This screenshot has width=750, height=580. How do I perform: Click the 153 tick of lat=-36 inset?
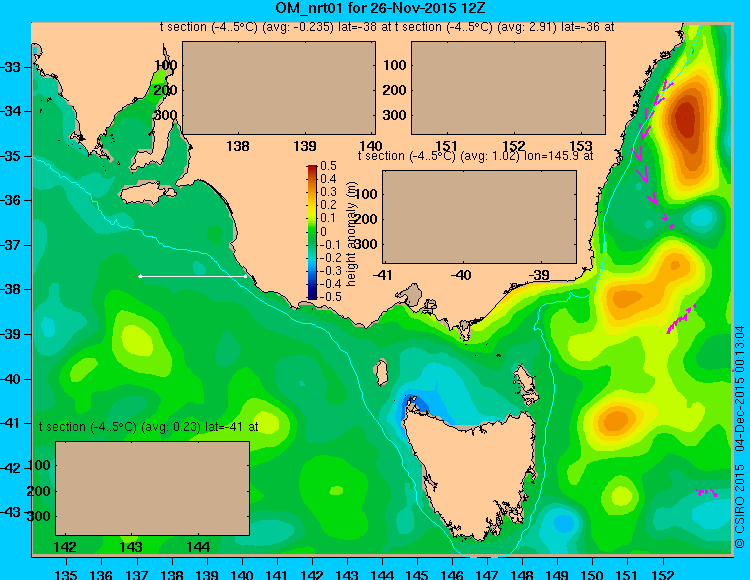[x=581, y=146]
